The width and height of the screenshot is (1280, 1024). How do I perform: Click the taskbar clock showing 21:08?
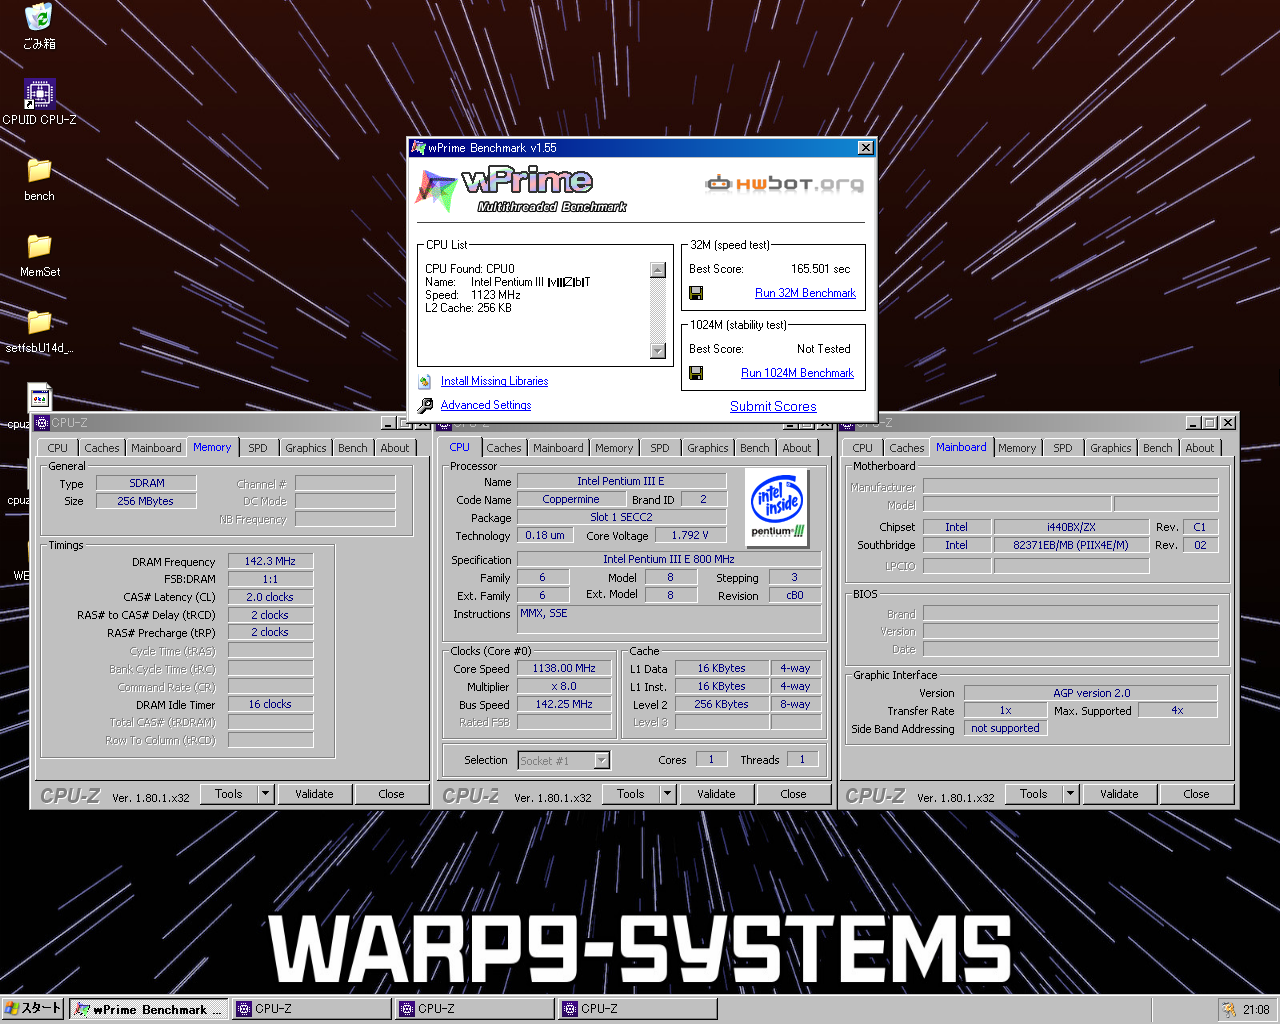1256,1009
